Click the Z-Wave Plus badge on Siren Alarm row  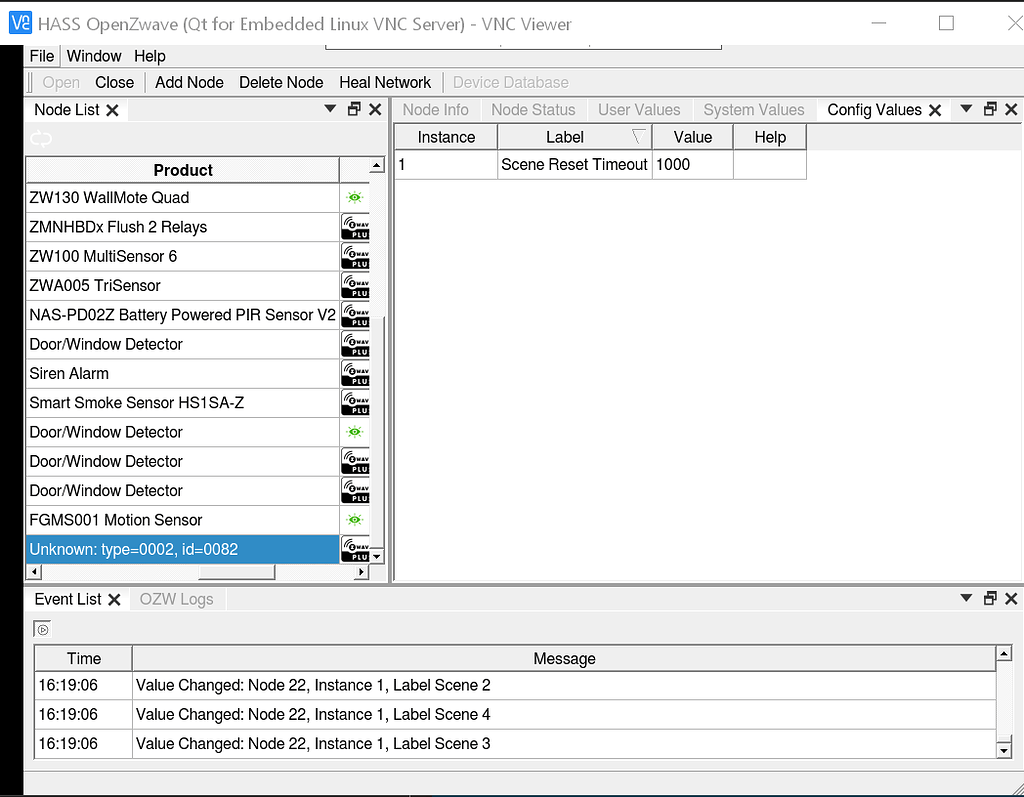tap(355, 373)
